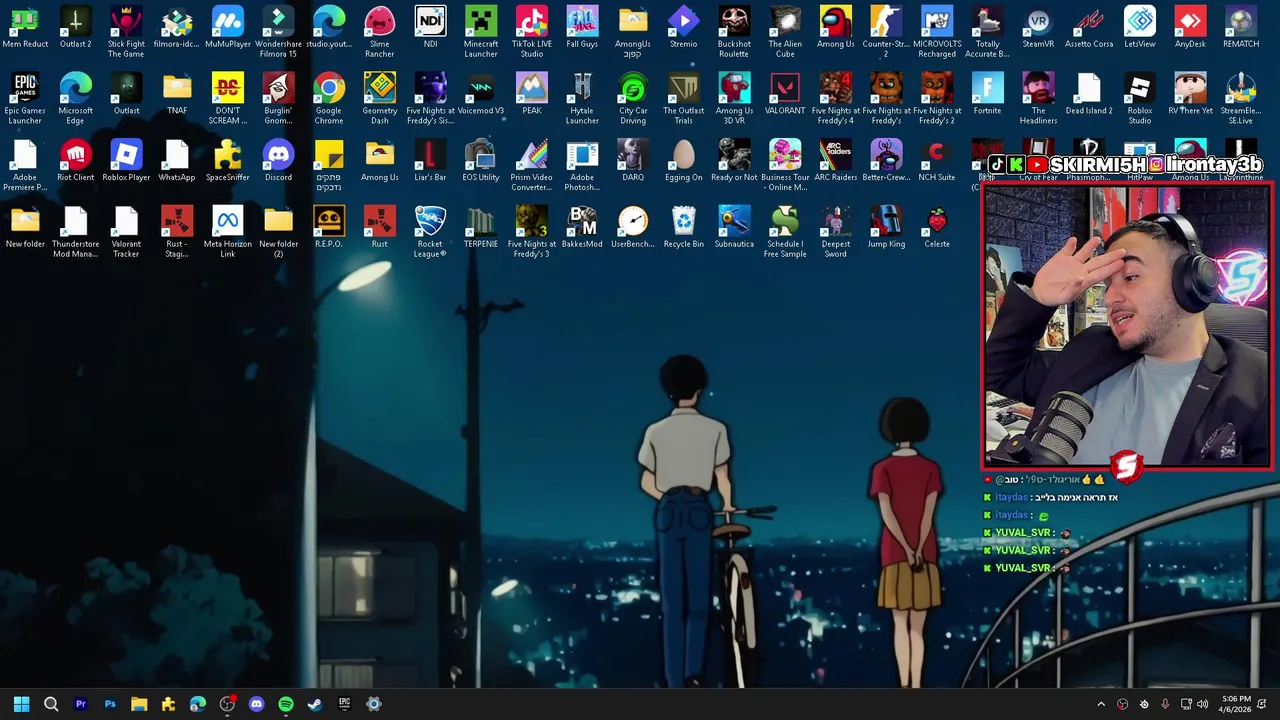Launch Discord from the desktop
The height and width of the screenshot is (720, 1280).
[x=278, y=162]
